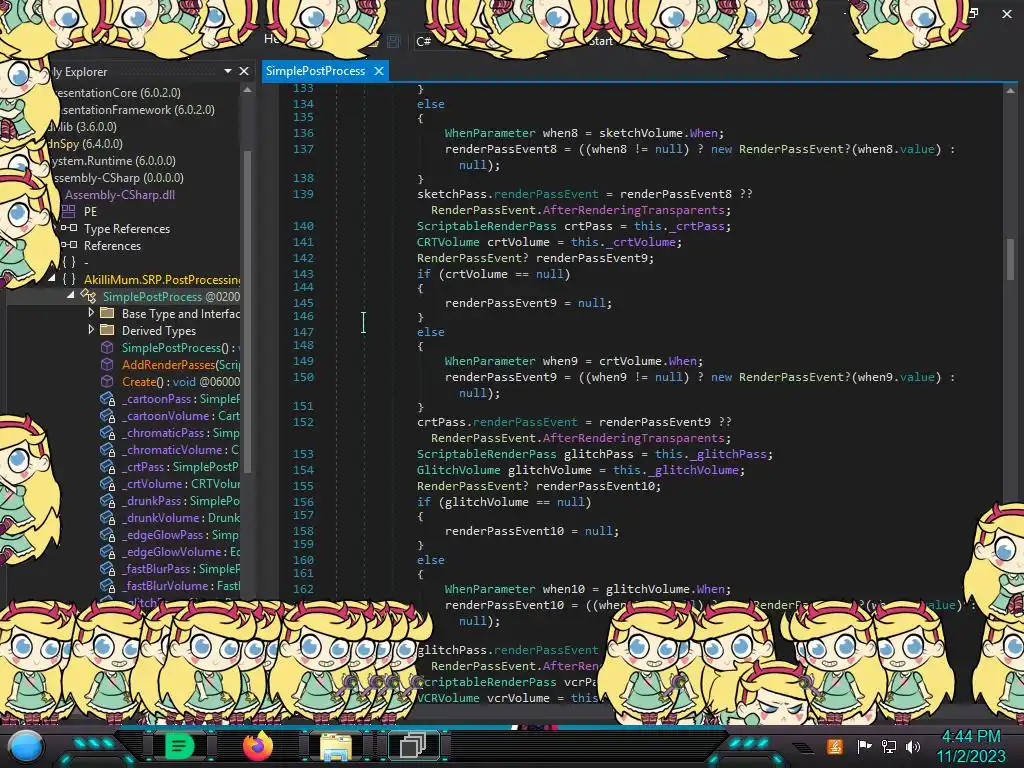Switch to the stacked-windows app on the taskbar
Screen dimensions: 1024x768
point(413,746)
